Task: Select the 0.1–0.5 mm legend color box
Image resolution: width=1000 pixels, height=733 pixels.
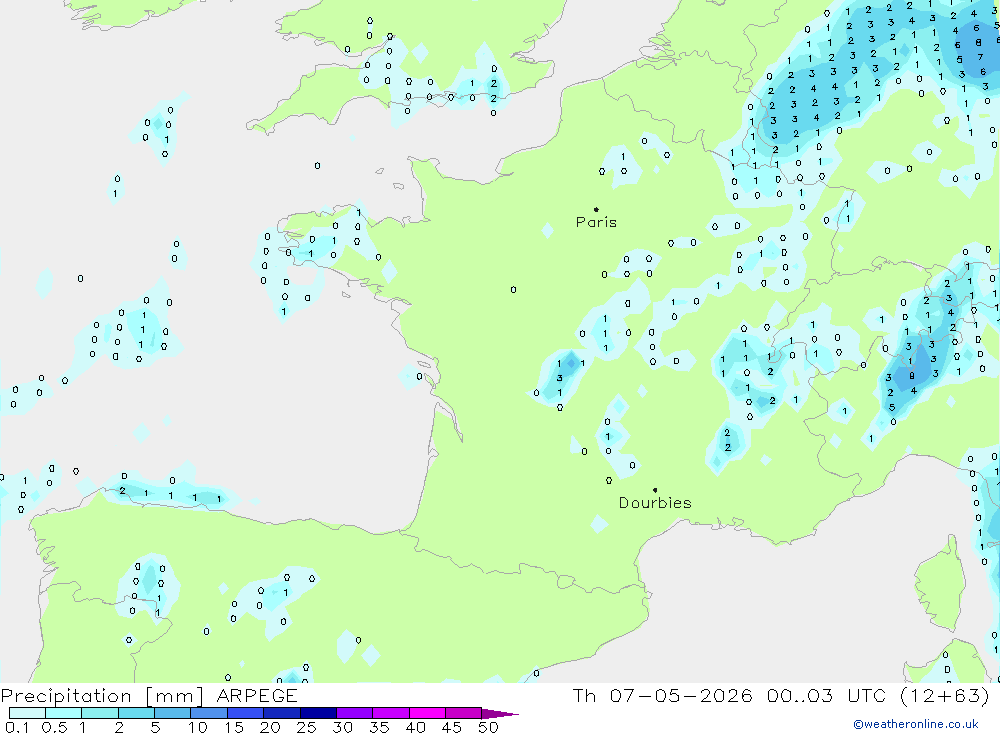Action: pos(27,713)
